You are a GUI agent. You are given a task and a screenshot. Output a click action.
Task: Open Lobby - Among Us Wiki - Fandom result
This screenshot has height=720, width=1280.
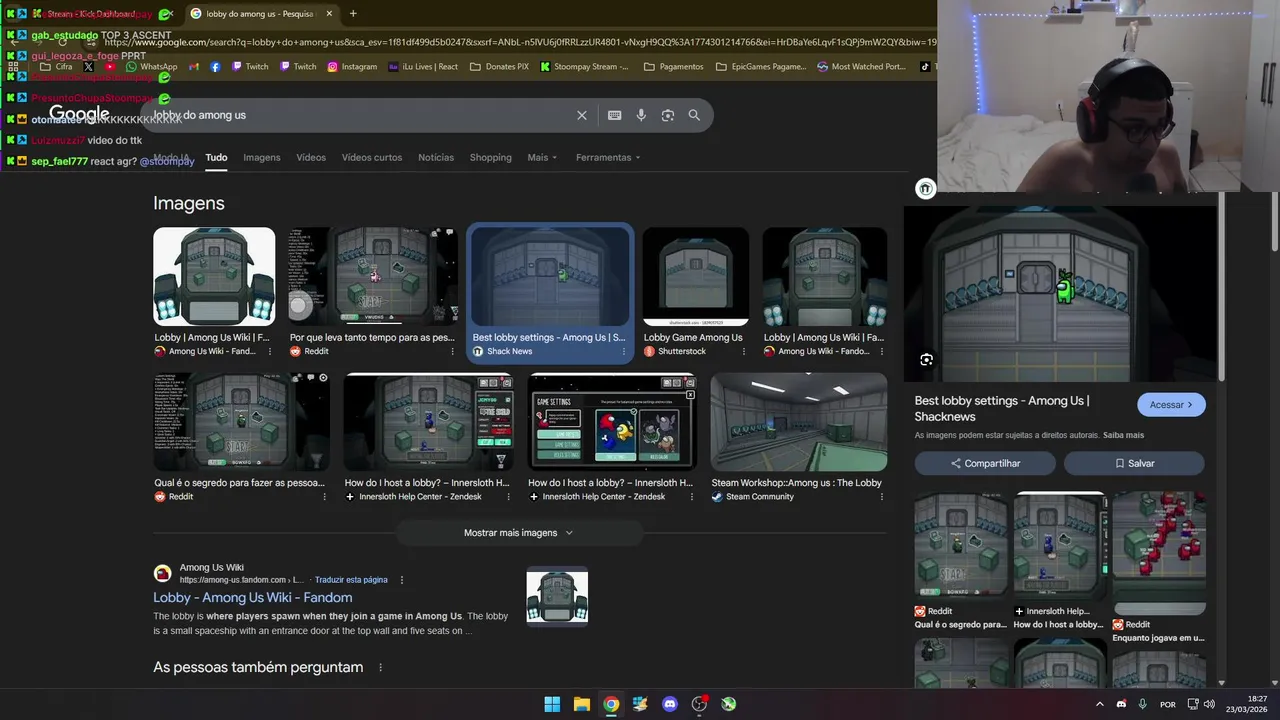[x=252, y=598]
